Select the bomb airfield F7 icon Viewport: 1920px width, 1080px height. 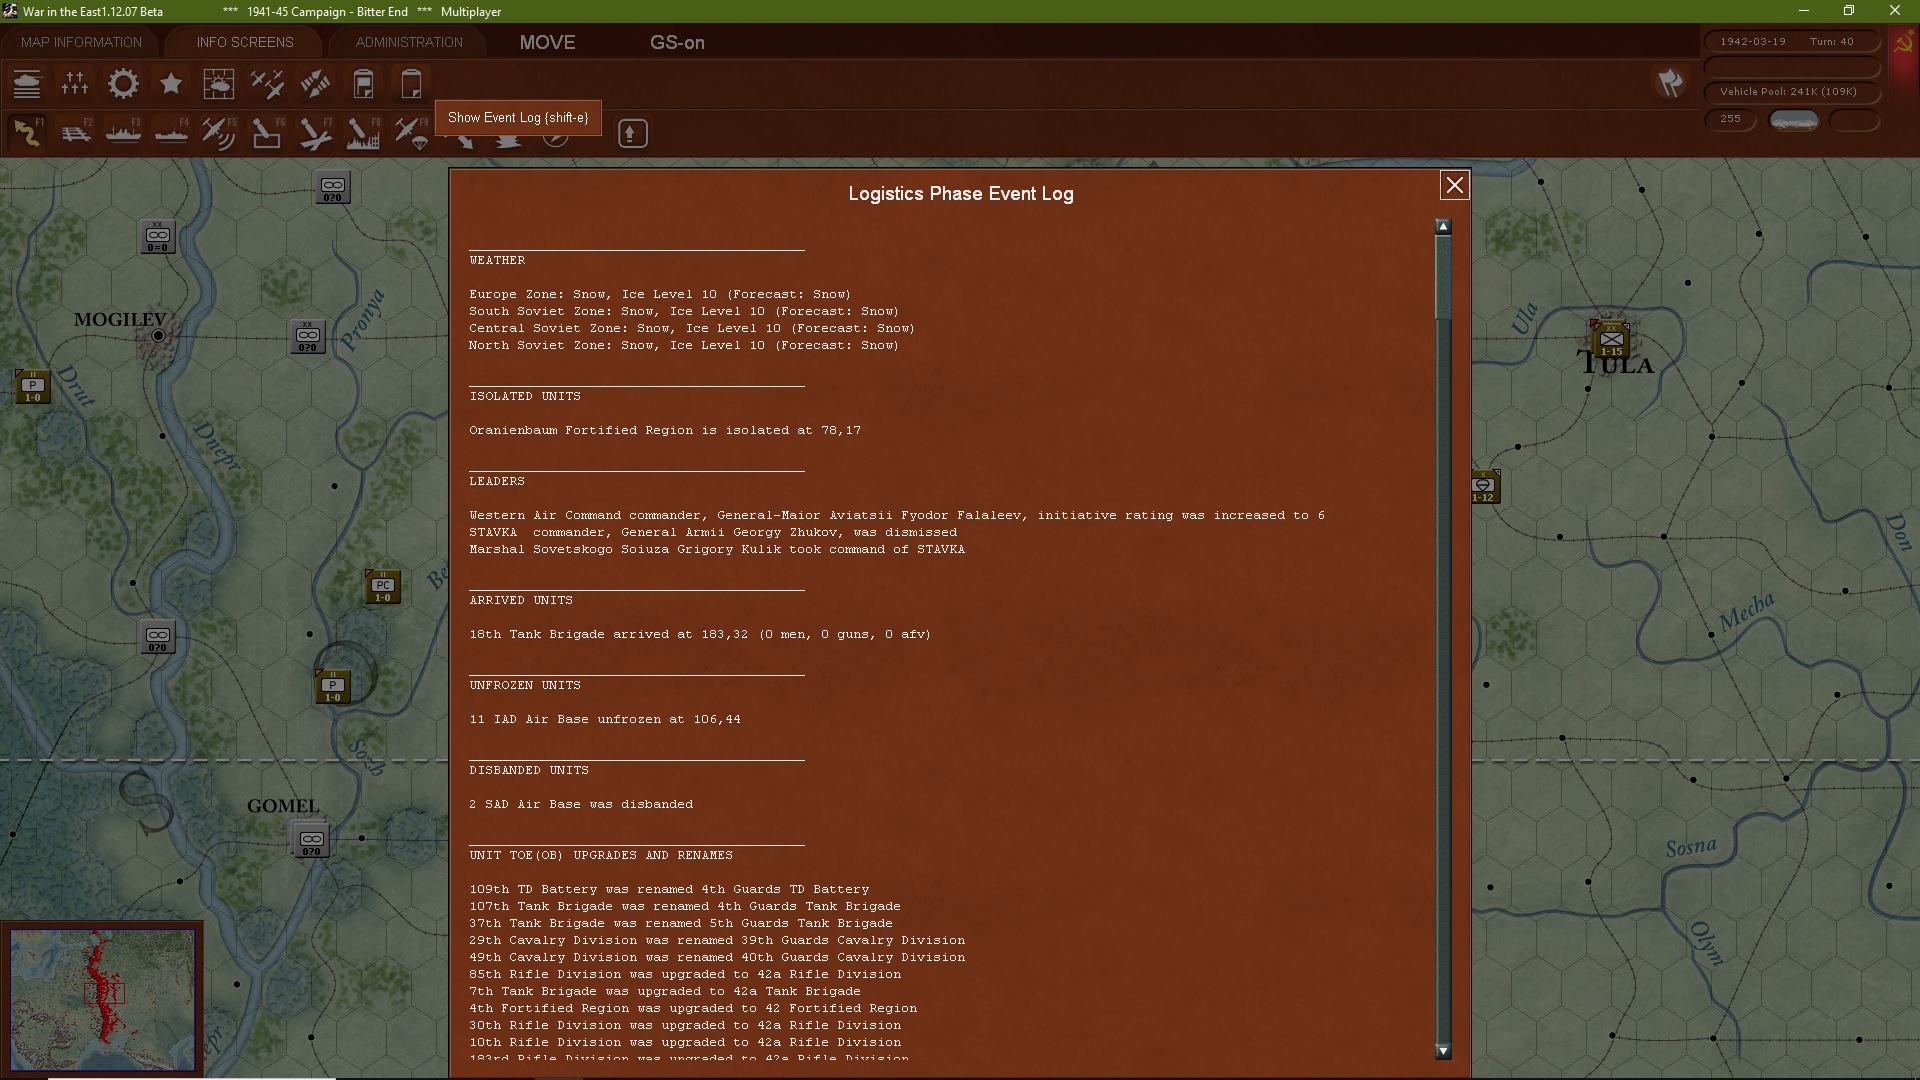point(315,133)
